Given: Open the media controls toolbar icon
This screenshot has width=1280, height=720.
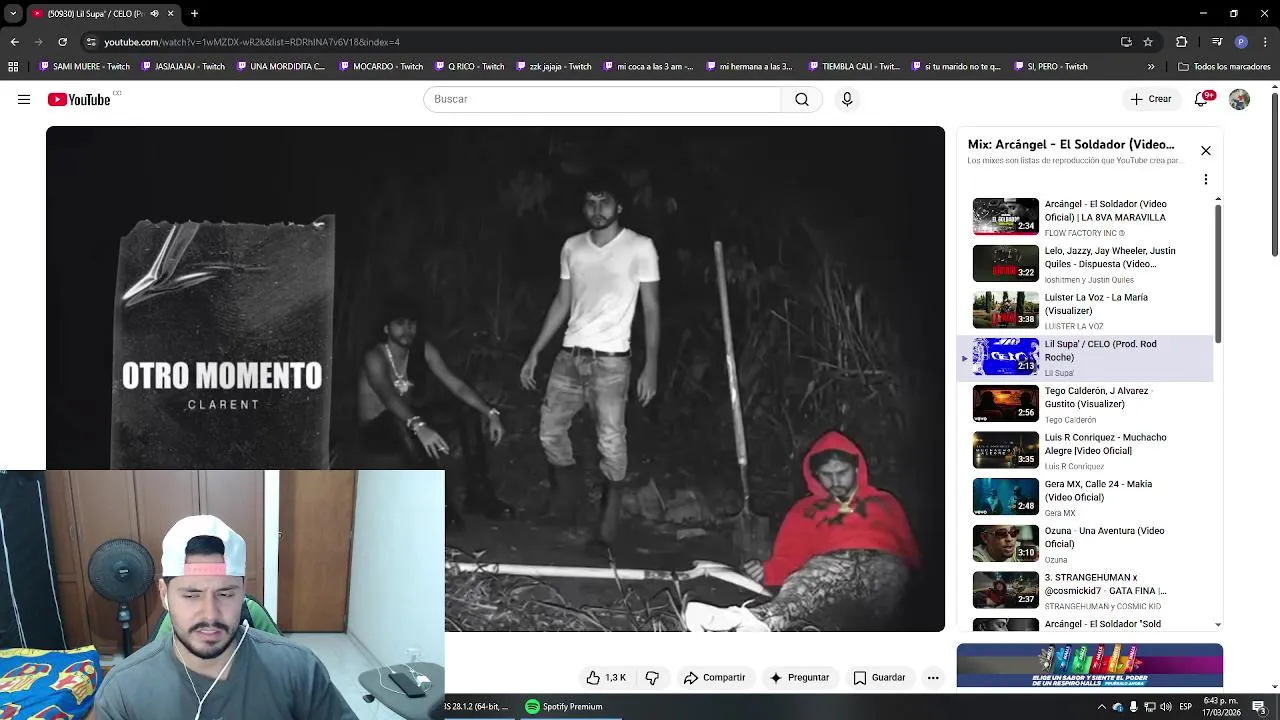Looking at the screenshot, I should [1217, 42].
